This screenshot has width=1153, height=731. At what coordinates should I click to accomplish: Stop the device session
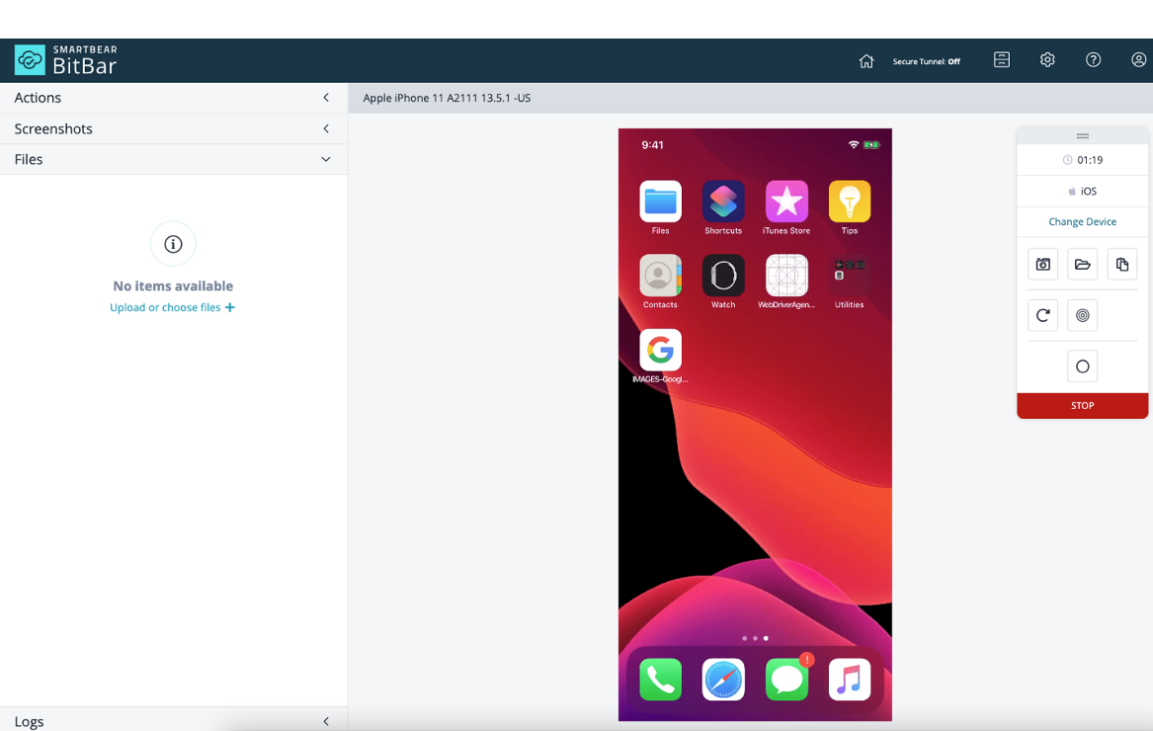[x=1082, y=405]
